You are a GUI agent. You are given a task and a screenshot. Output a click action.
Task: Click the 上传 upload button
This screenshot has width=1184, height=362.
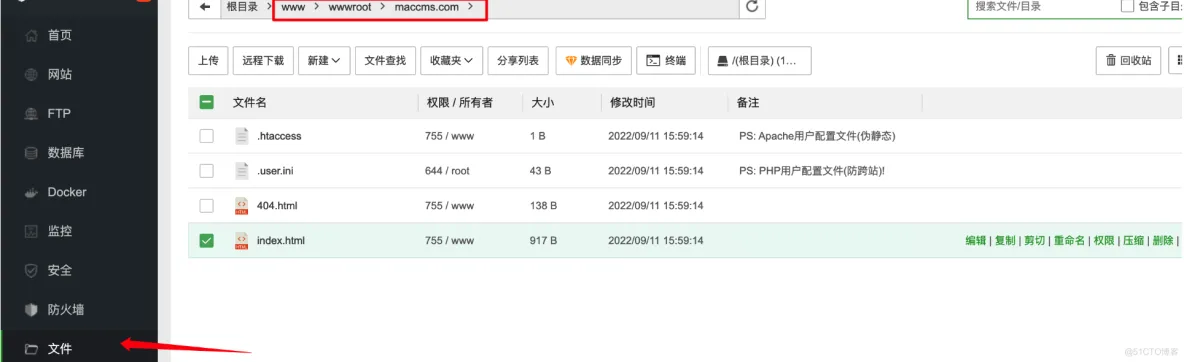(208, 61)
